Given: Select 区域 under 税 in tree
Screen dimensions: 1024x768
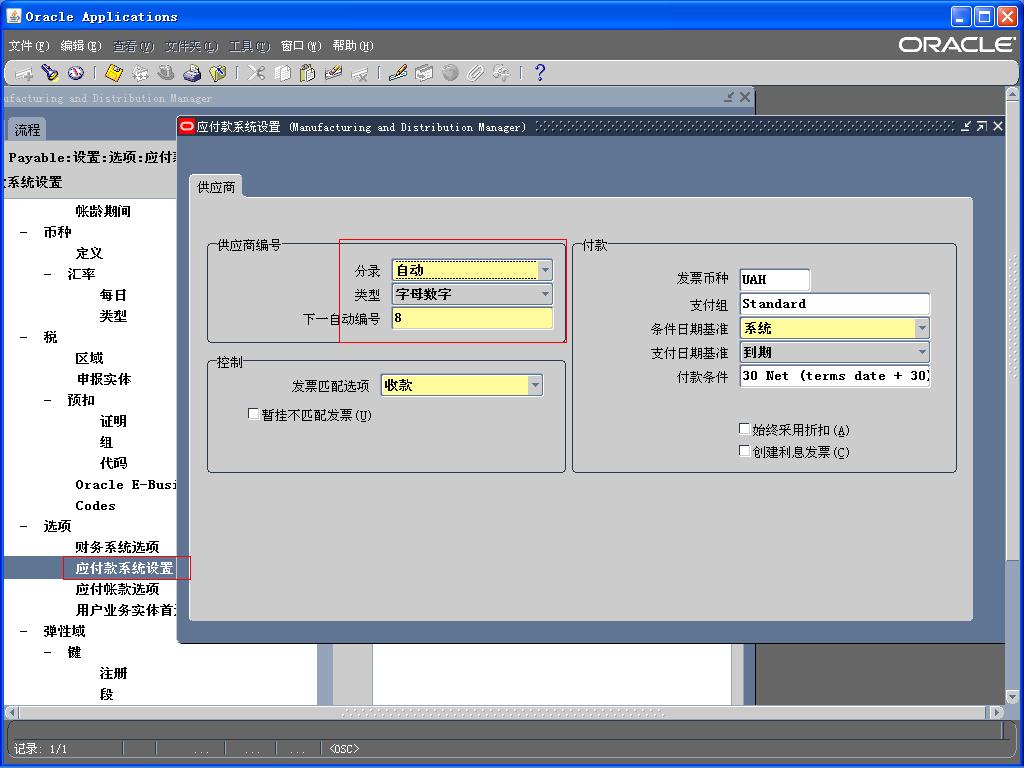Looking at the screenshot, I should (x=89, y=359).
